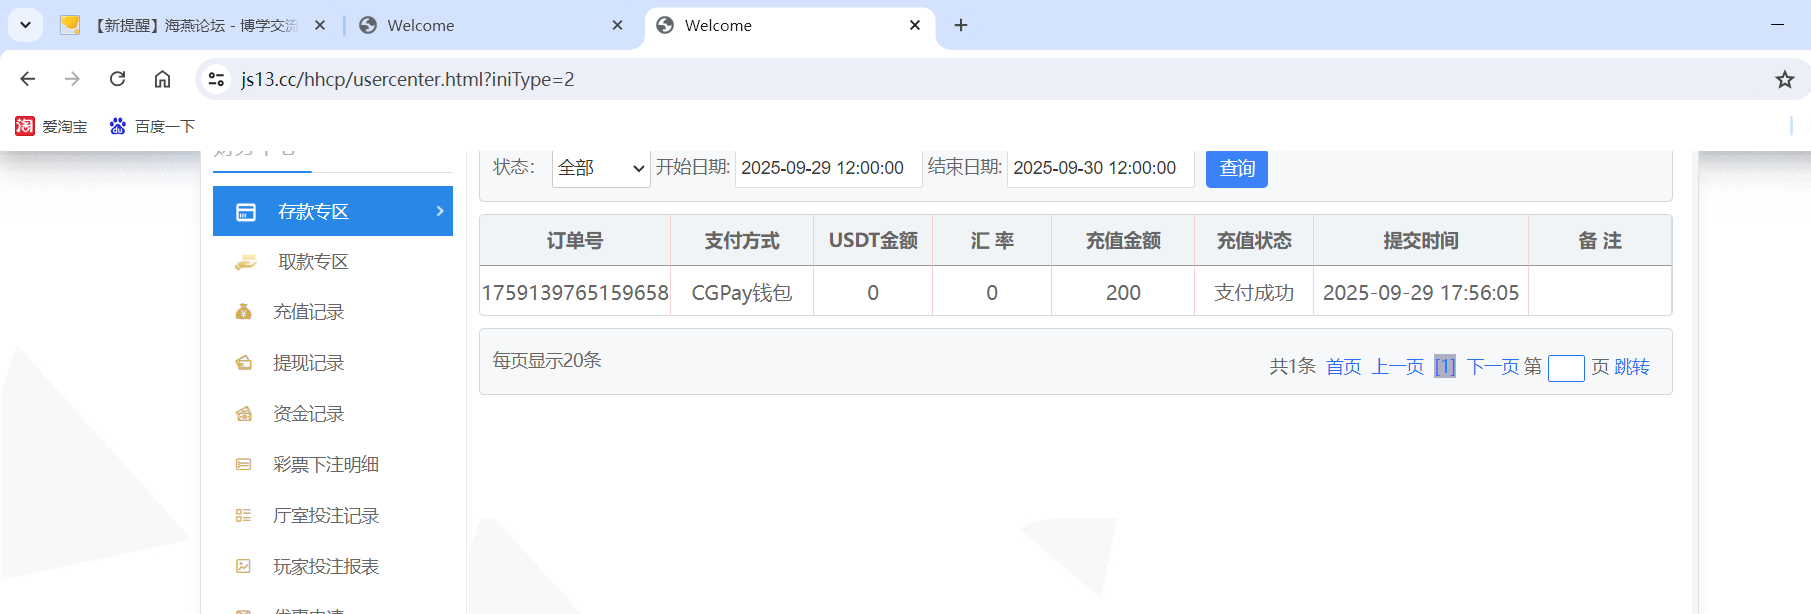Click the 彩票下注明细 list icon

(x=243, y=464)
